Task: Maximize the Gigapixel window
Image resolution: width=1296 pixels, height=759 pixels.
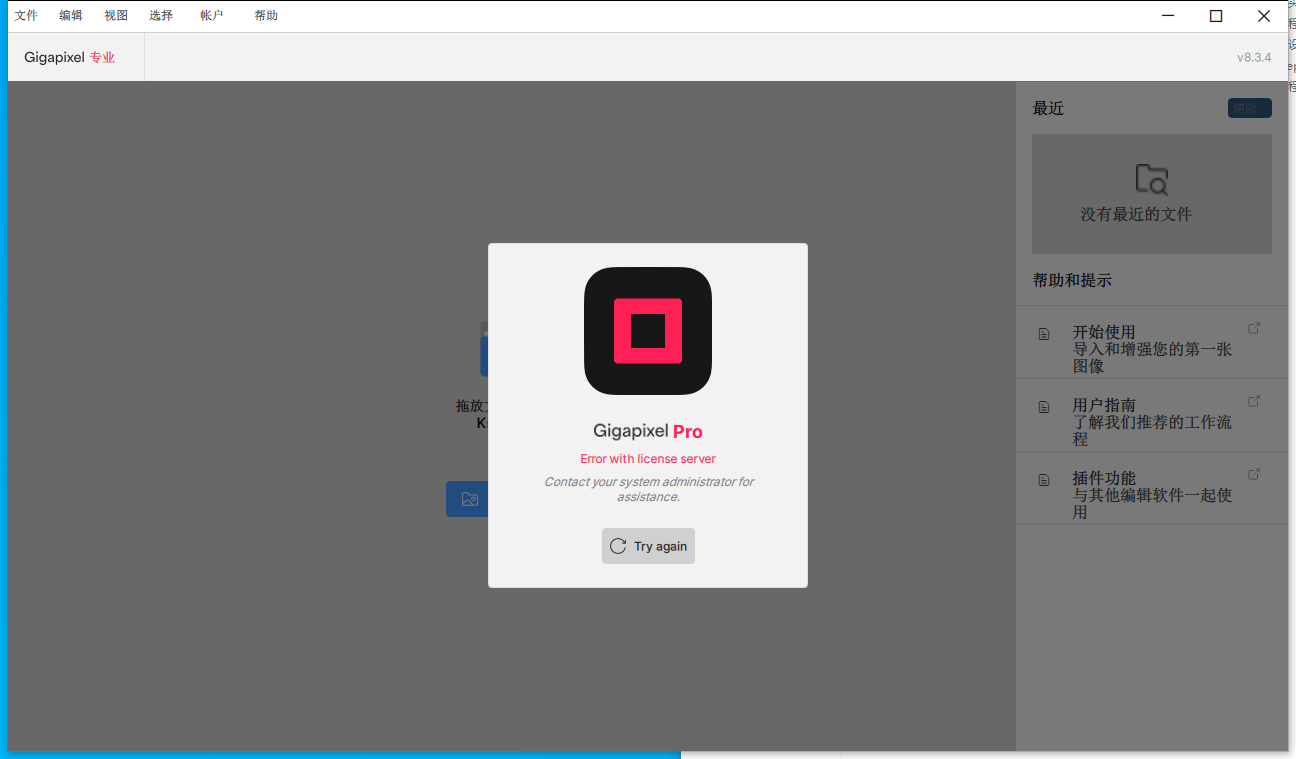Action: click(1216, 16)
